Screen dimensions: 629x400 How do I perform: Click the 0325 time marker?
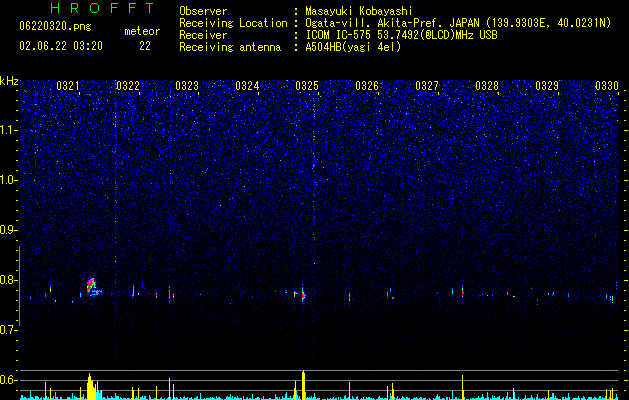(307, 86)
